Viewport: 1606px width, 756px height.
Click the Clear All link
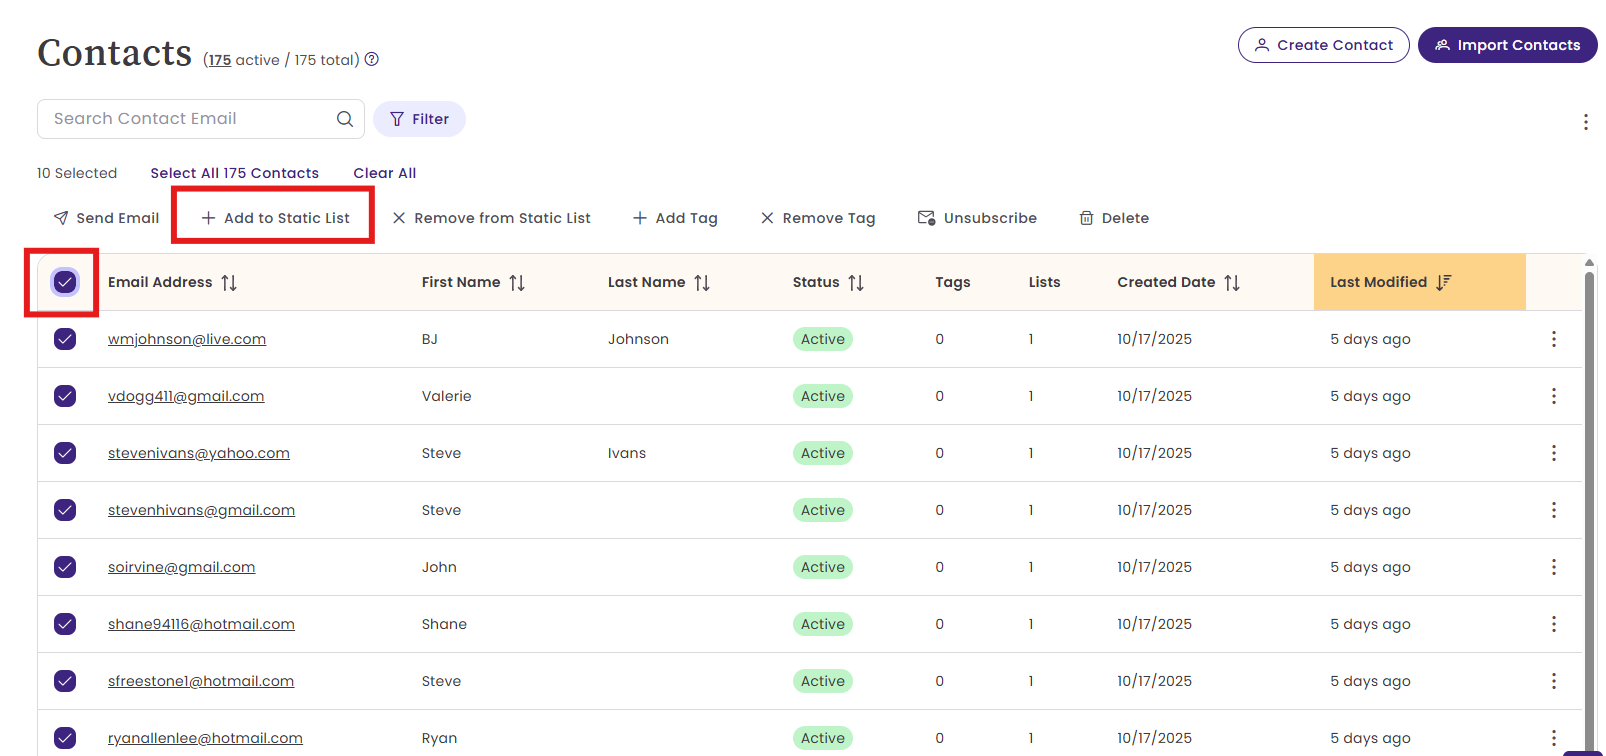385,173
